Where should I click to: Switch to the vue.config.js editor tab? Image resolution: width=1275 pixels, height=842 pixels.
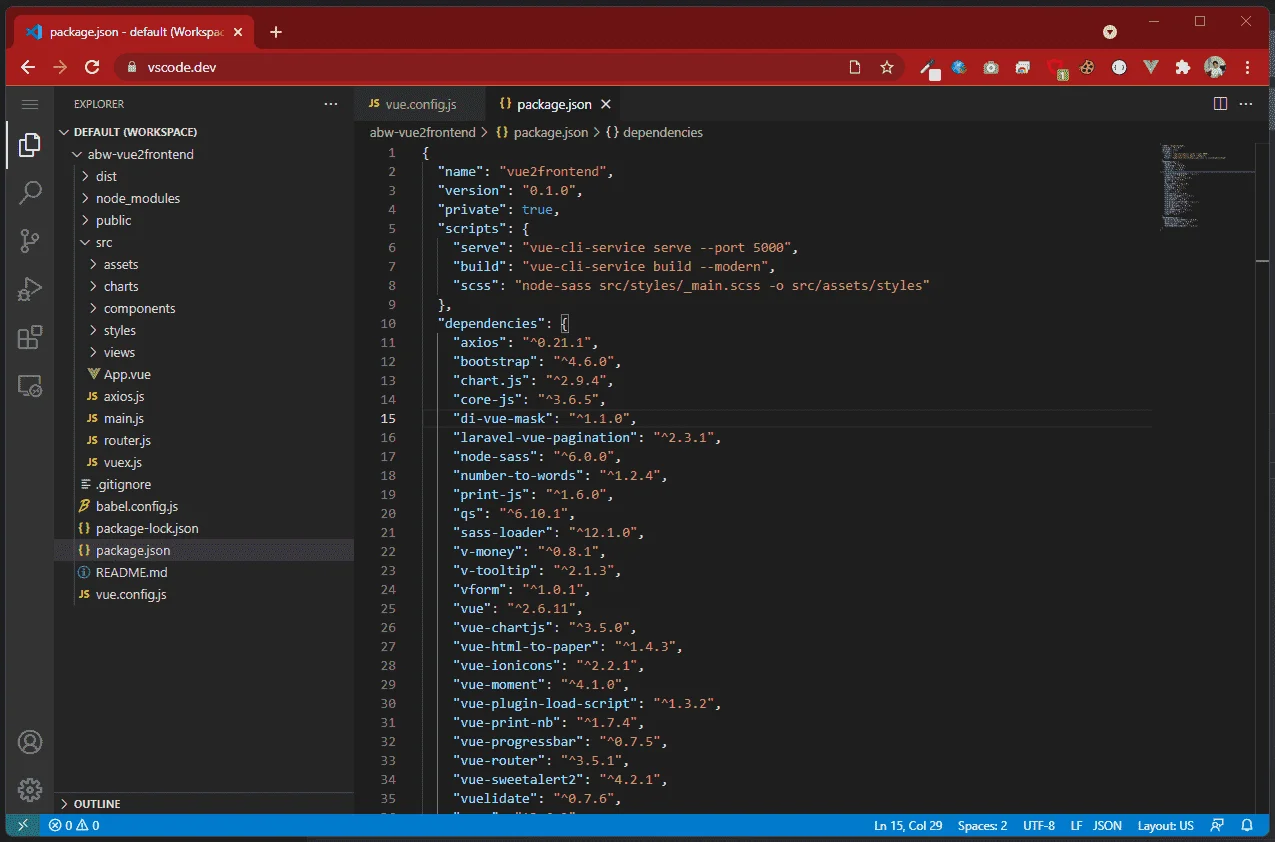[420, 104]
